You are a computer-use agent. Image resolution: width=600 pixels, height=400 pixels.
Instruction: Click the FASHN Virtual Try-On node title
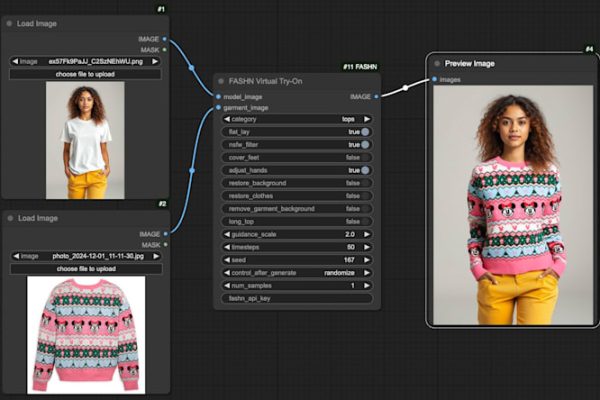pos(265,81)
